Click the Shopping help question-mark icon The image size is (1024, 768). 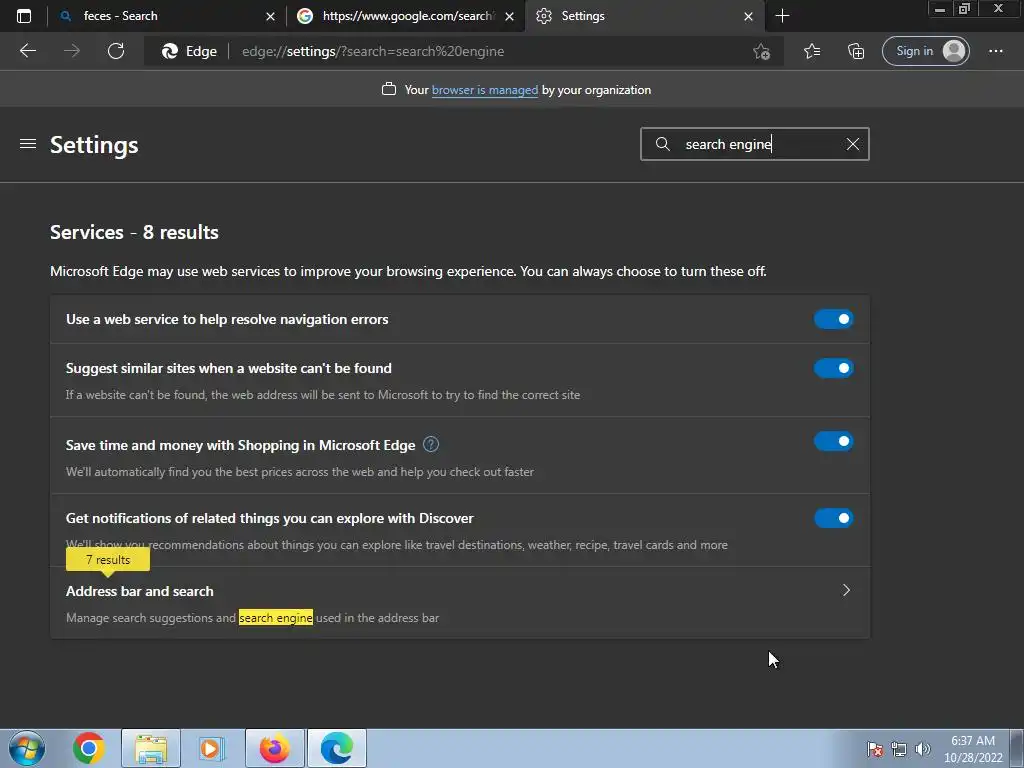coord(431,445)
